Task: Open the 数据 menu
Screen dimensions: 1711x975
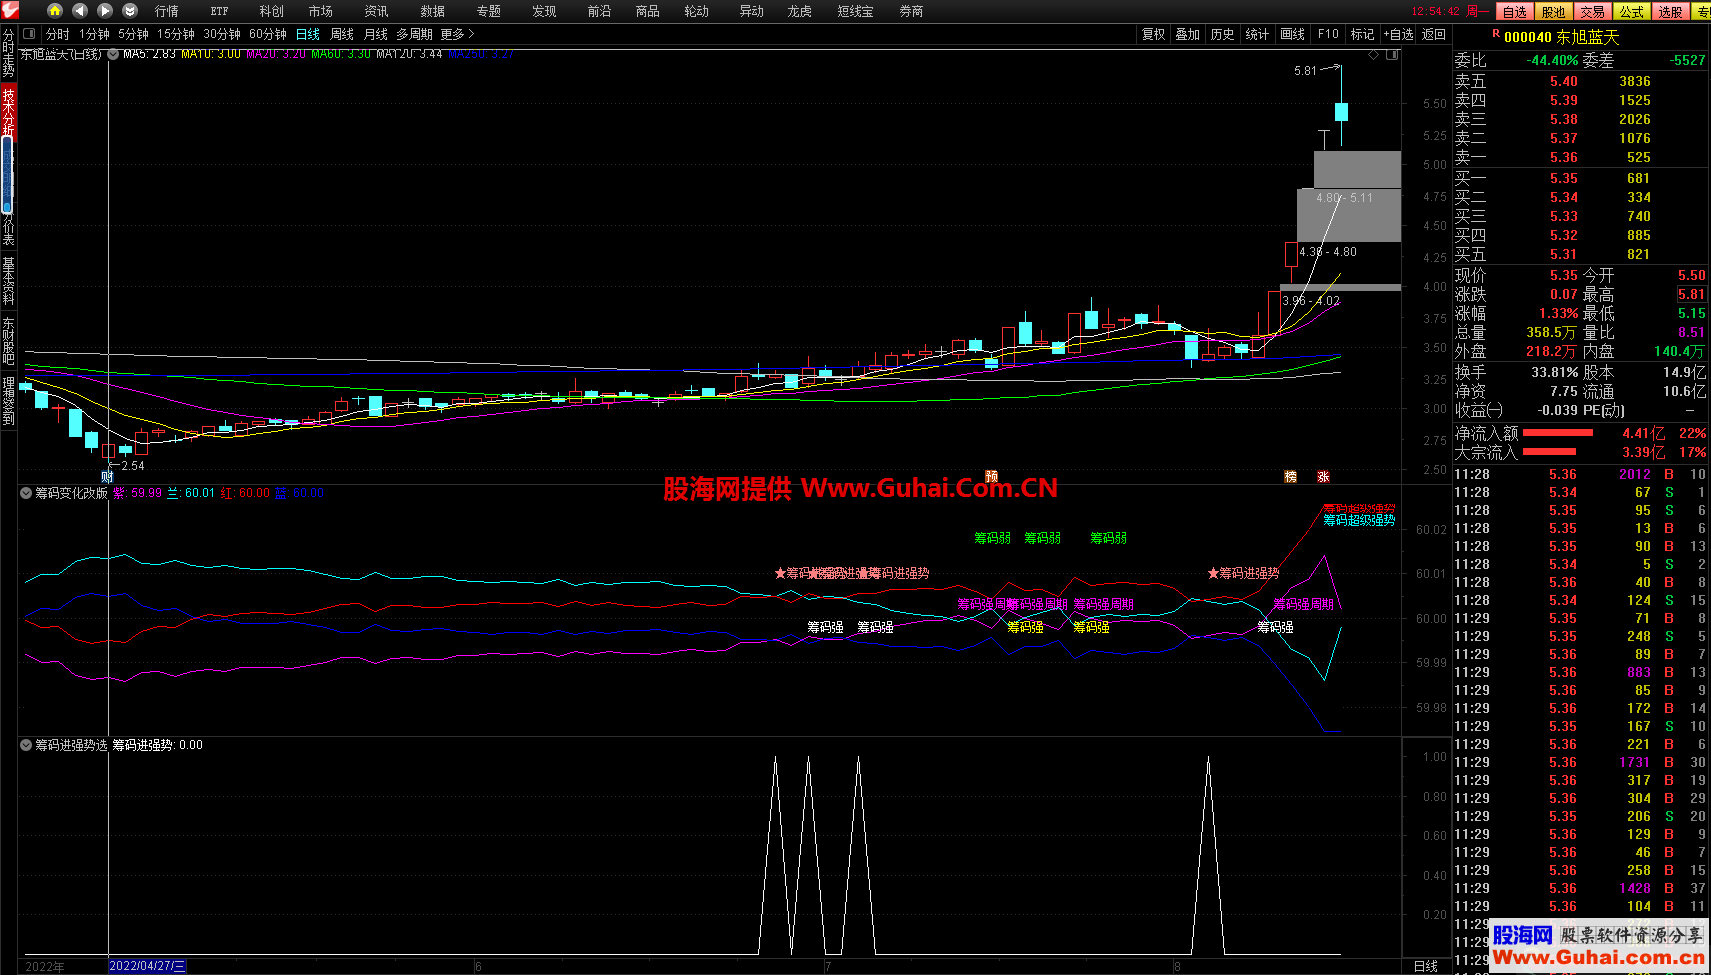Action: pos(432,11)
